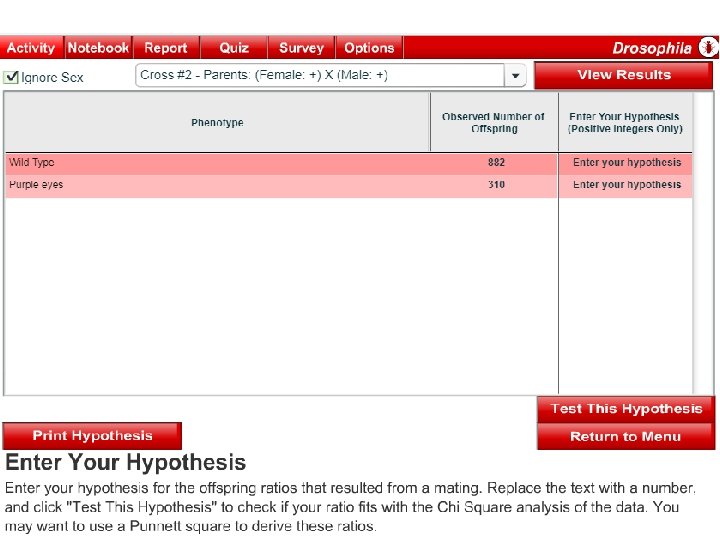Screen dimensions: 720x540
Task: Click observed count 310
Action: (496, 185)
